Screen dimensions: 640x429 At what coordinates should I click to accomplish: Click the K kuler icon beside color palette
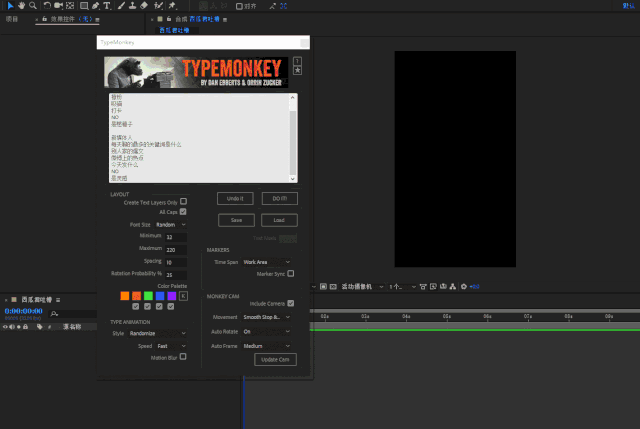tap(183, 296)
